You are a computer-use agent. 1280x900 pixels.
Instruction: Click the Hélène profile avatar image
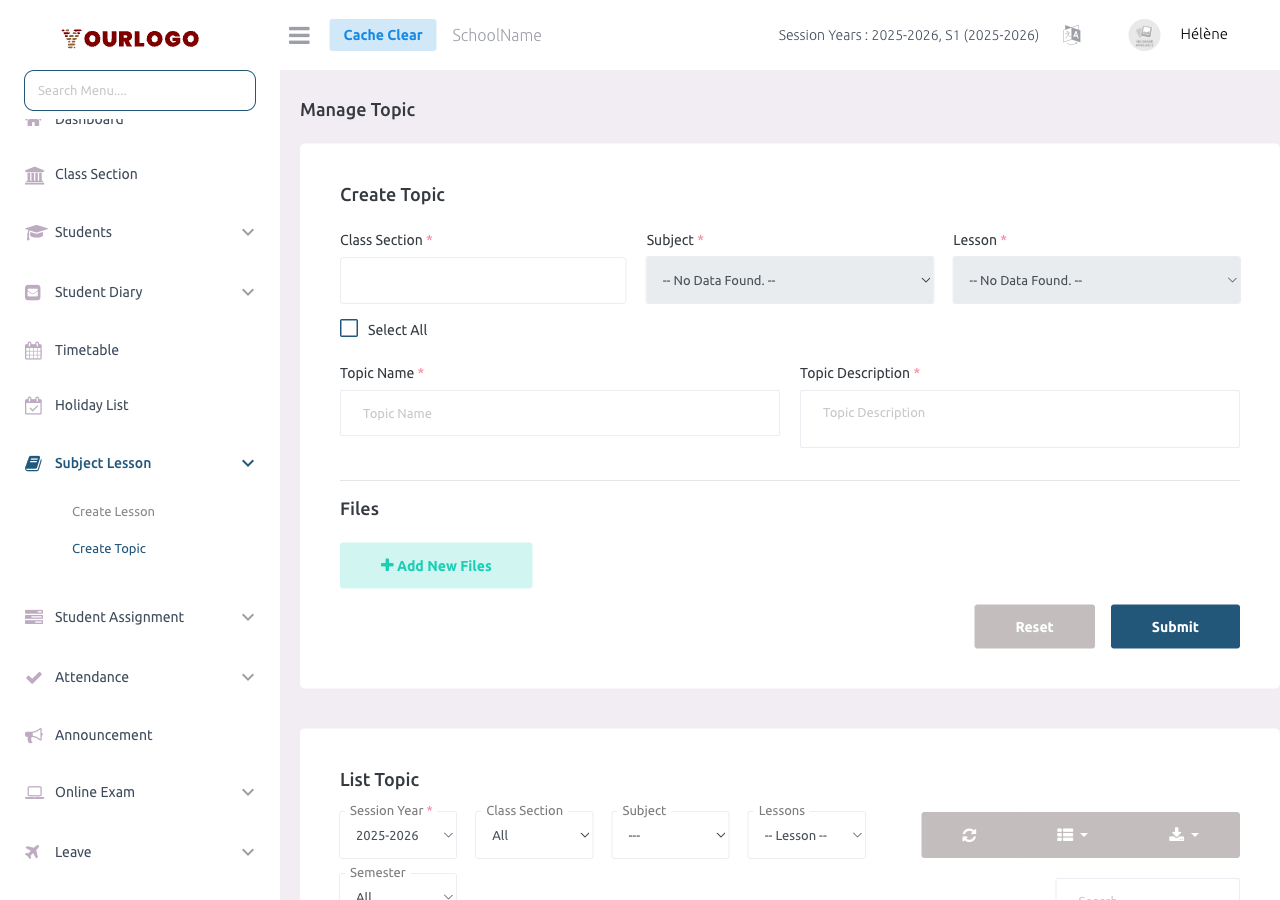1143,34
